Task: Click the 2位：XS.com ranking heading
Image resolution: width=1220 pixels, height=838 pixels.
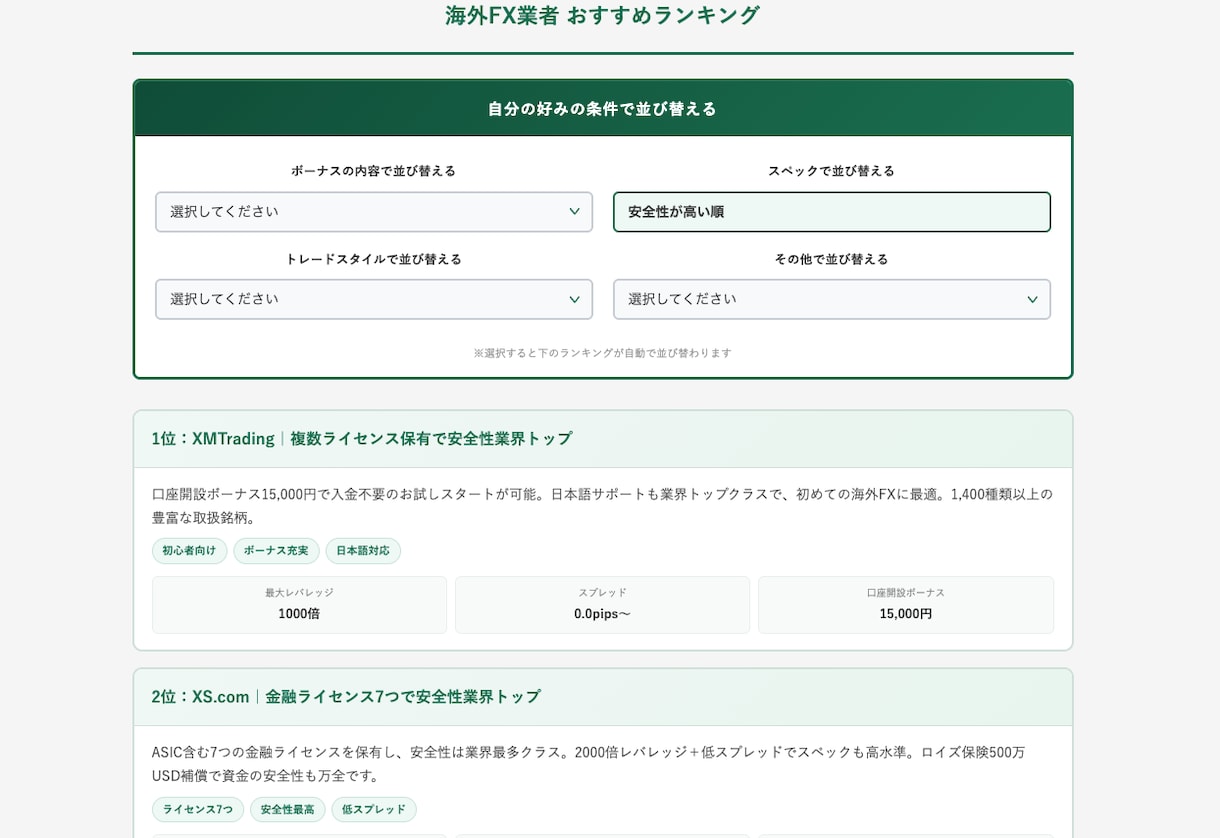Action: pos(346,696)
